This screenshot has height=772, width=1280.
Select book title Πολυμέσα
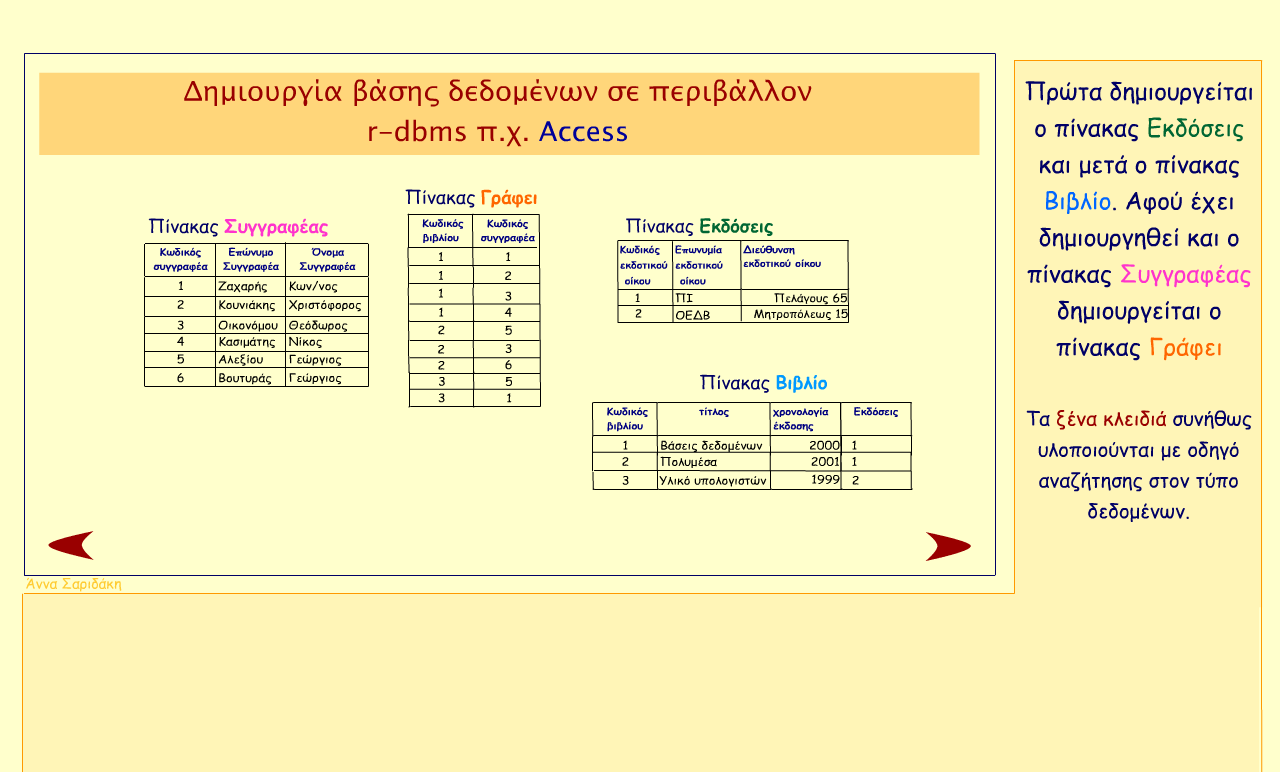point(688,462)
